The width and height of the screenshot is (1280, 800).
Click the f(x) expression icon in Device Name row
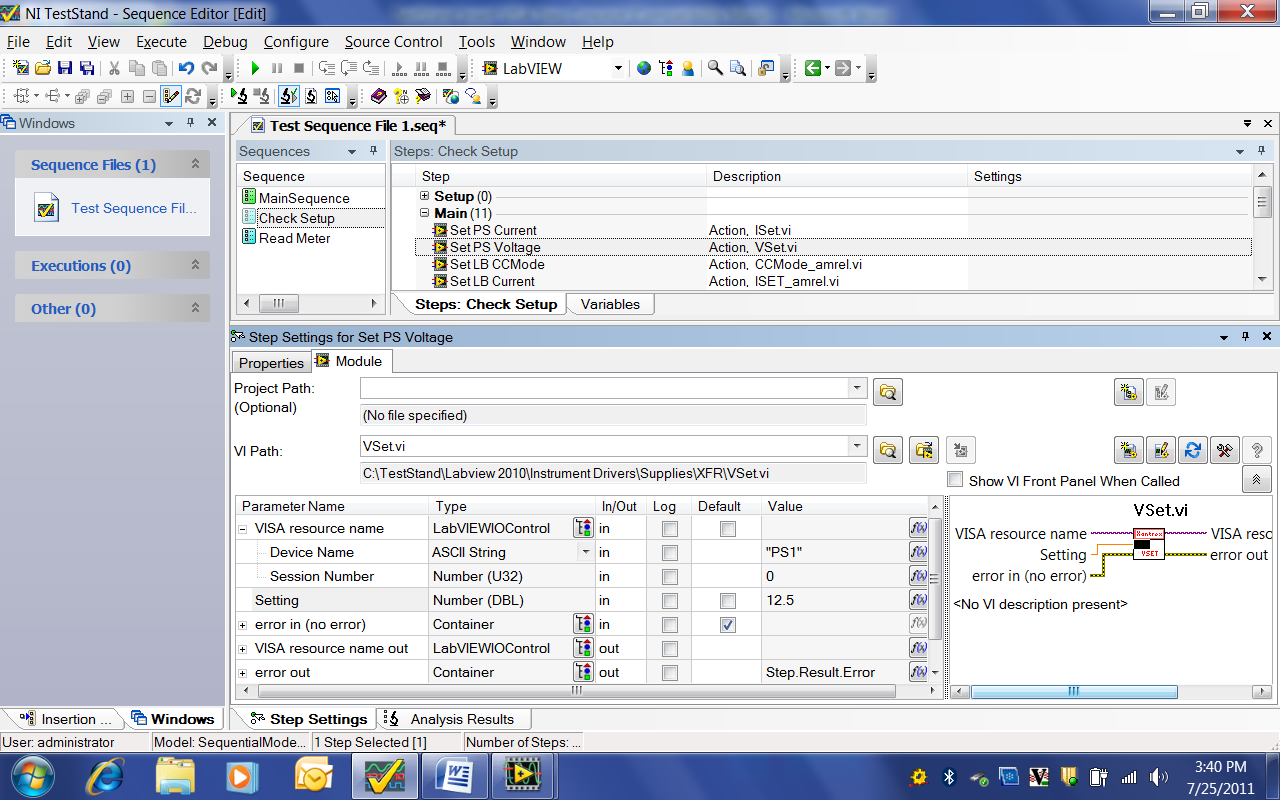(918, 552)
